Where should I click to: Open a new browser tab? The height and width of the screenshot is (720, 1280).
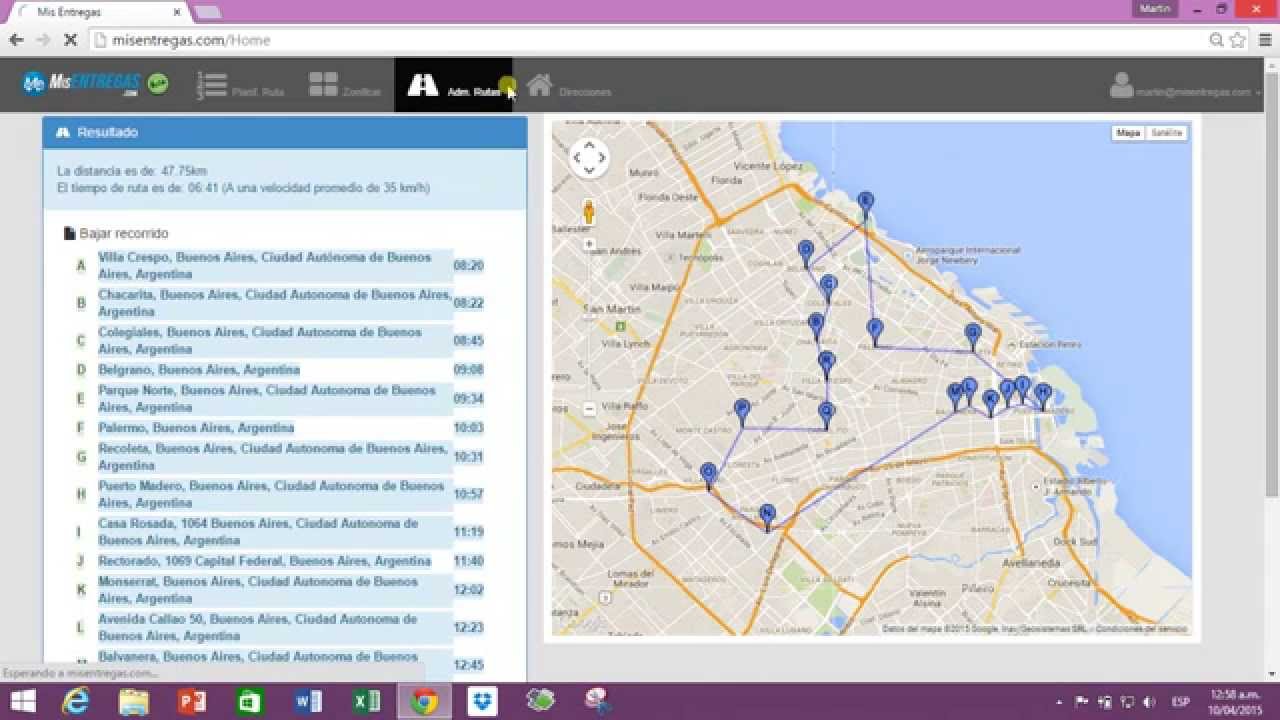[207, 12]
